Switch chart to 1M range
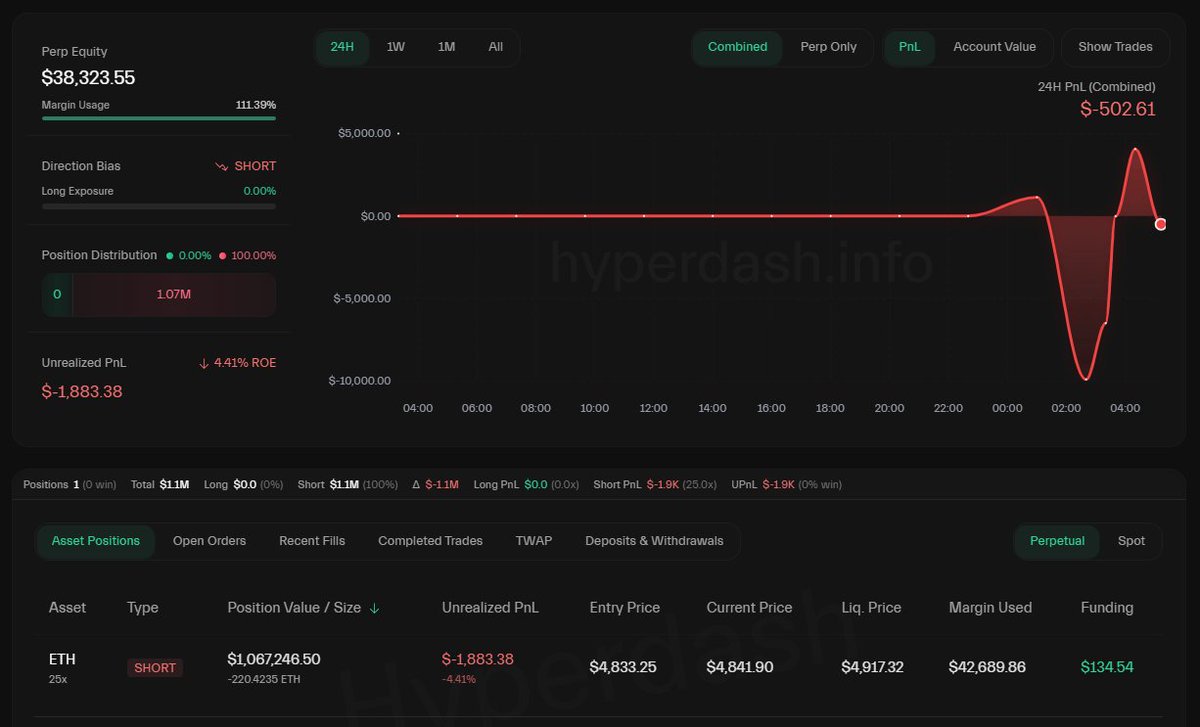This screenshot has height=727, width=1200. (446, 47)
